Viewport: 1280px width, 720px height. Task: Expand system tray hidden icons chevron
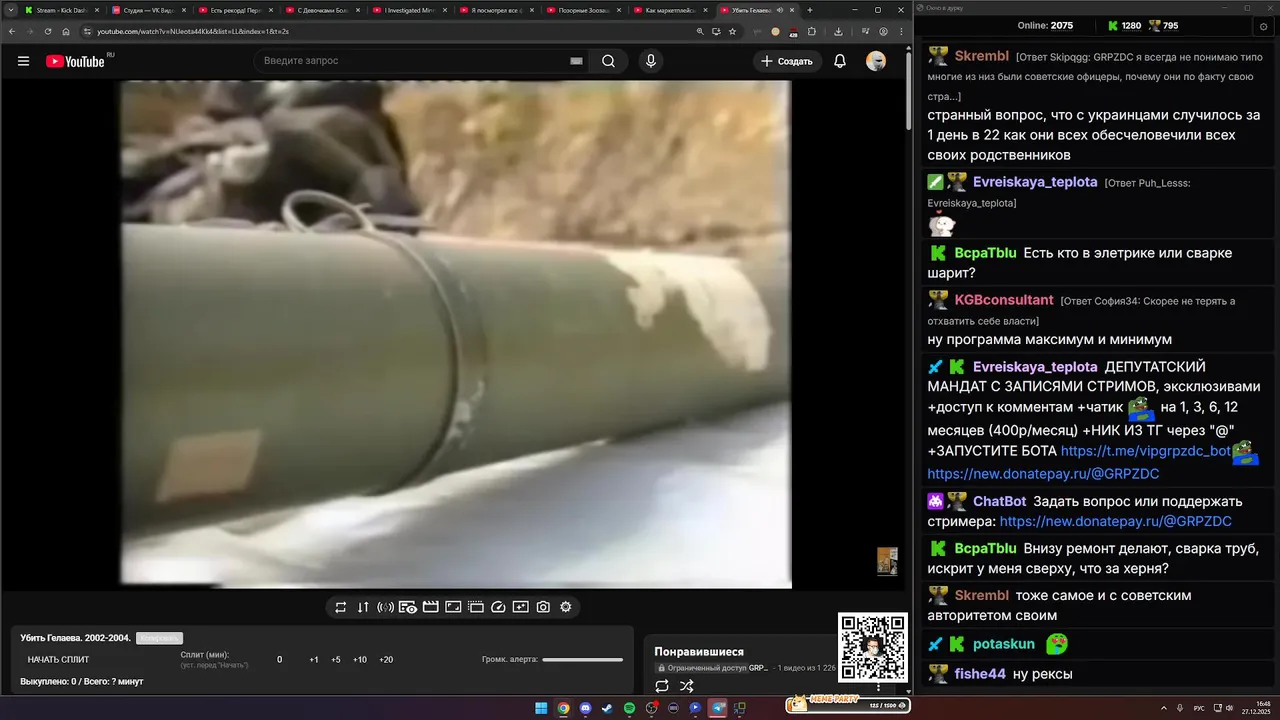[x=1164, y=708]
